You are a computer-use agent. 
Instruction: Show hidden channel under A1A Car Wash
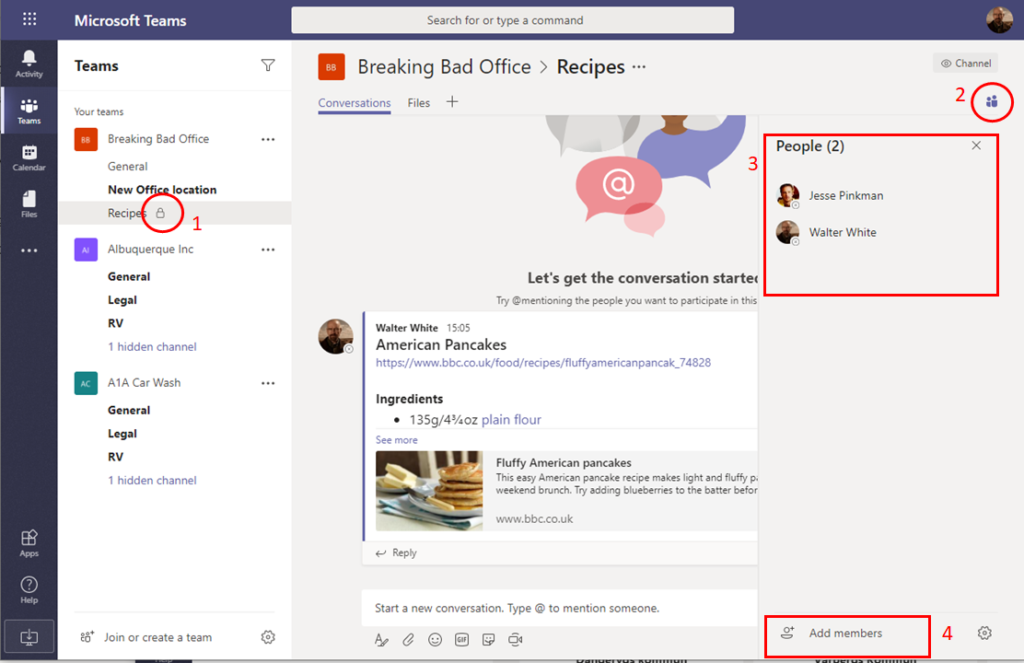pos(152,480)
